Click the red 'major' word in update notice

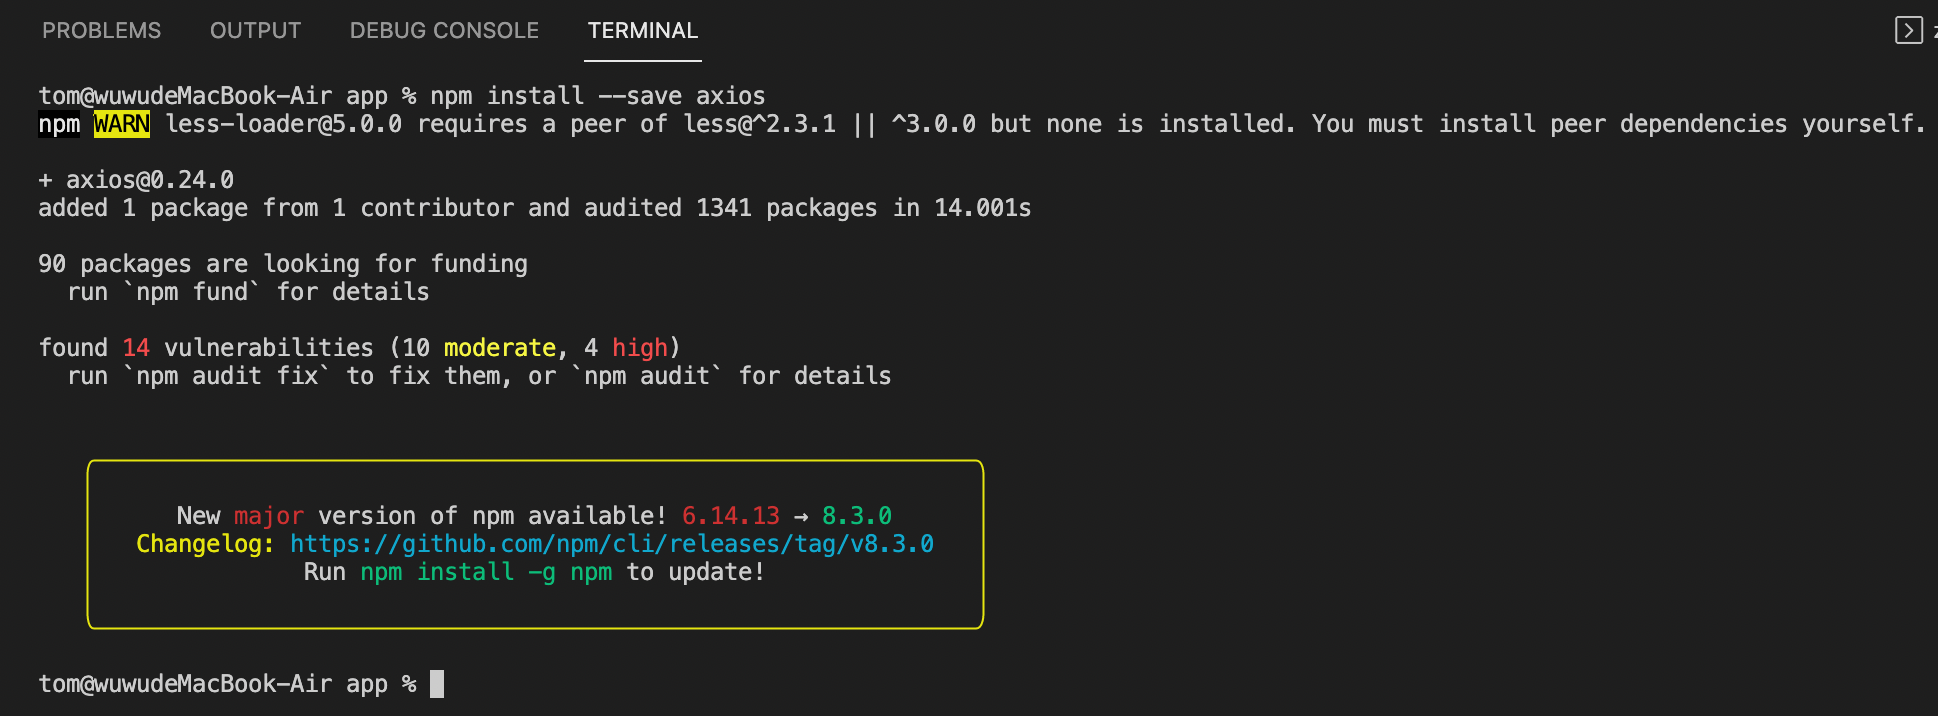coord(268,516)
